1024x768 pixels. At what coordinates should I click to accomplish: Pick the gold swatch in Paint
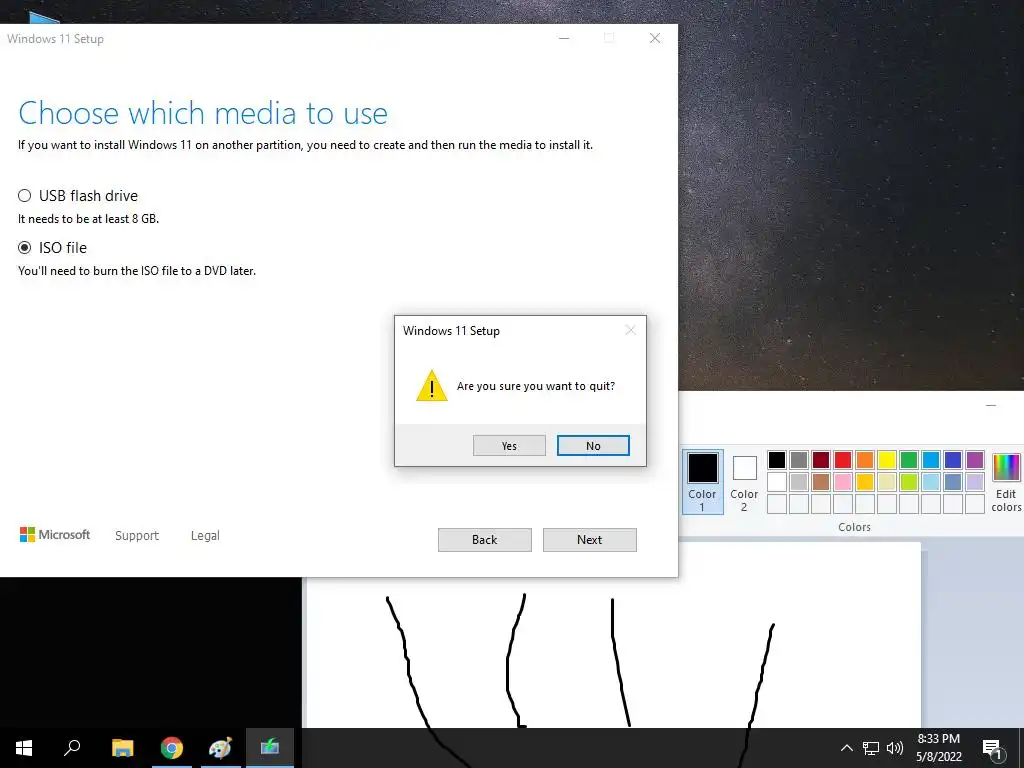(x=865, y=482)
